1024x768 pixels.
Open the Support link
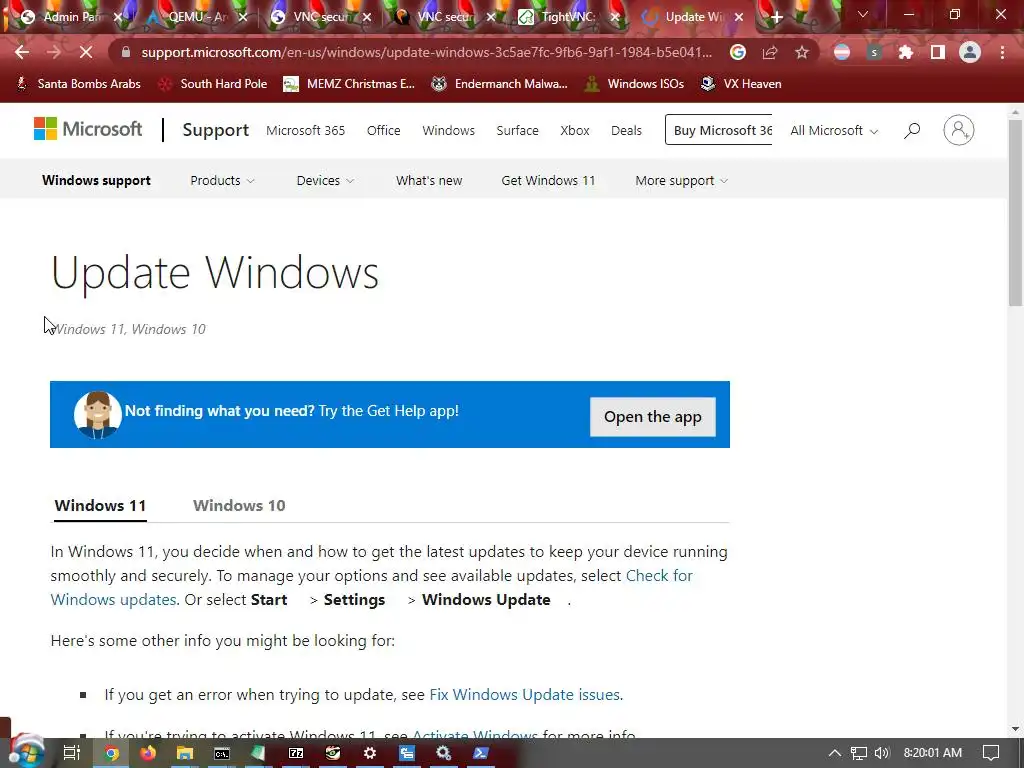point(216,130)
